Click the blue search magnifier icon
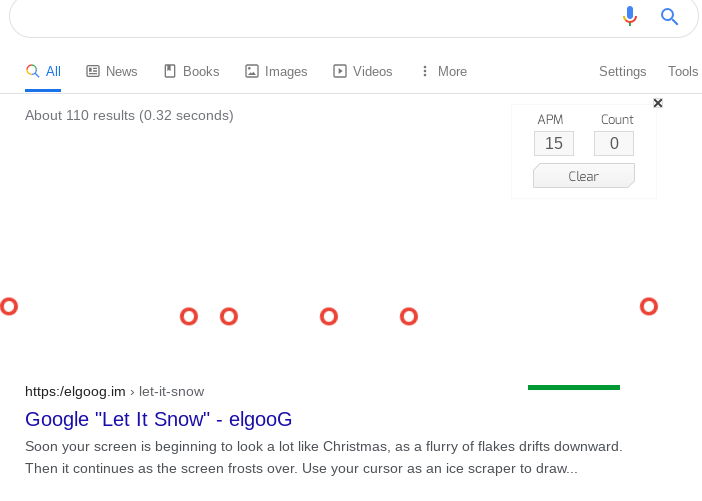Image resolution: width=702 pixels, height=501 pixels. pos(669,17)
